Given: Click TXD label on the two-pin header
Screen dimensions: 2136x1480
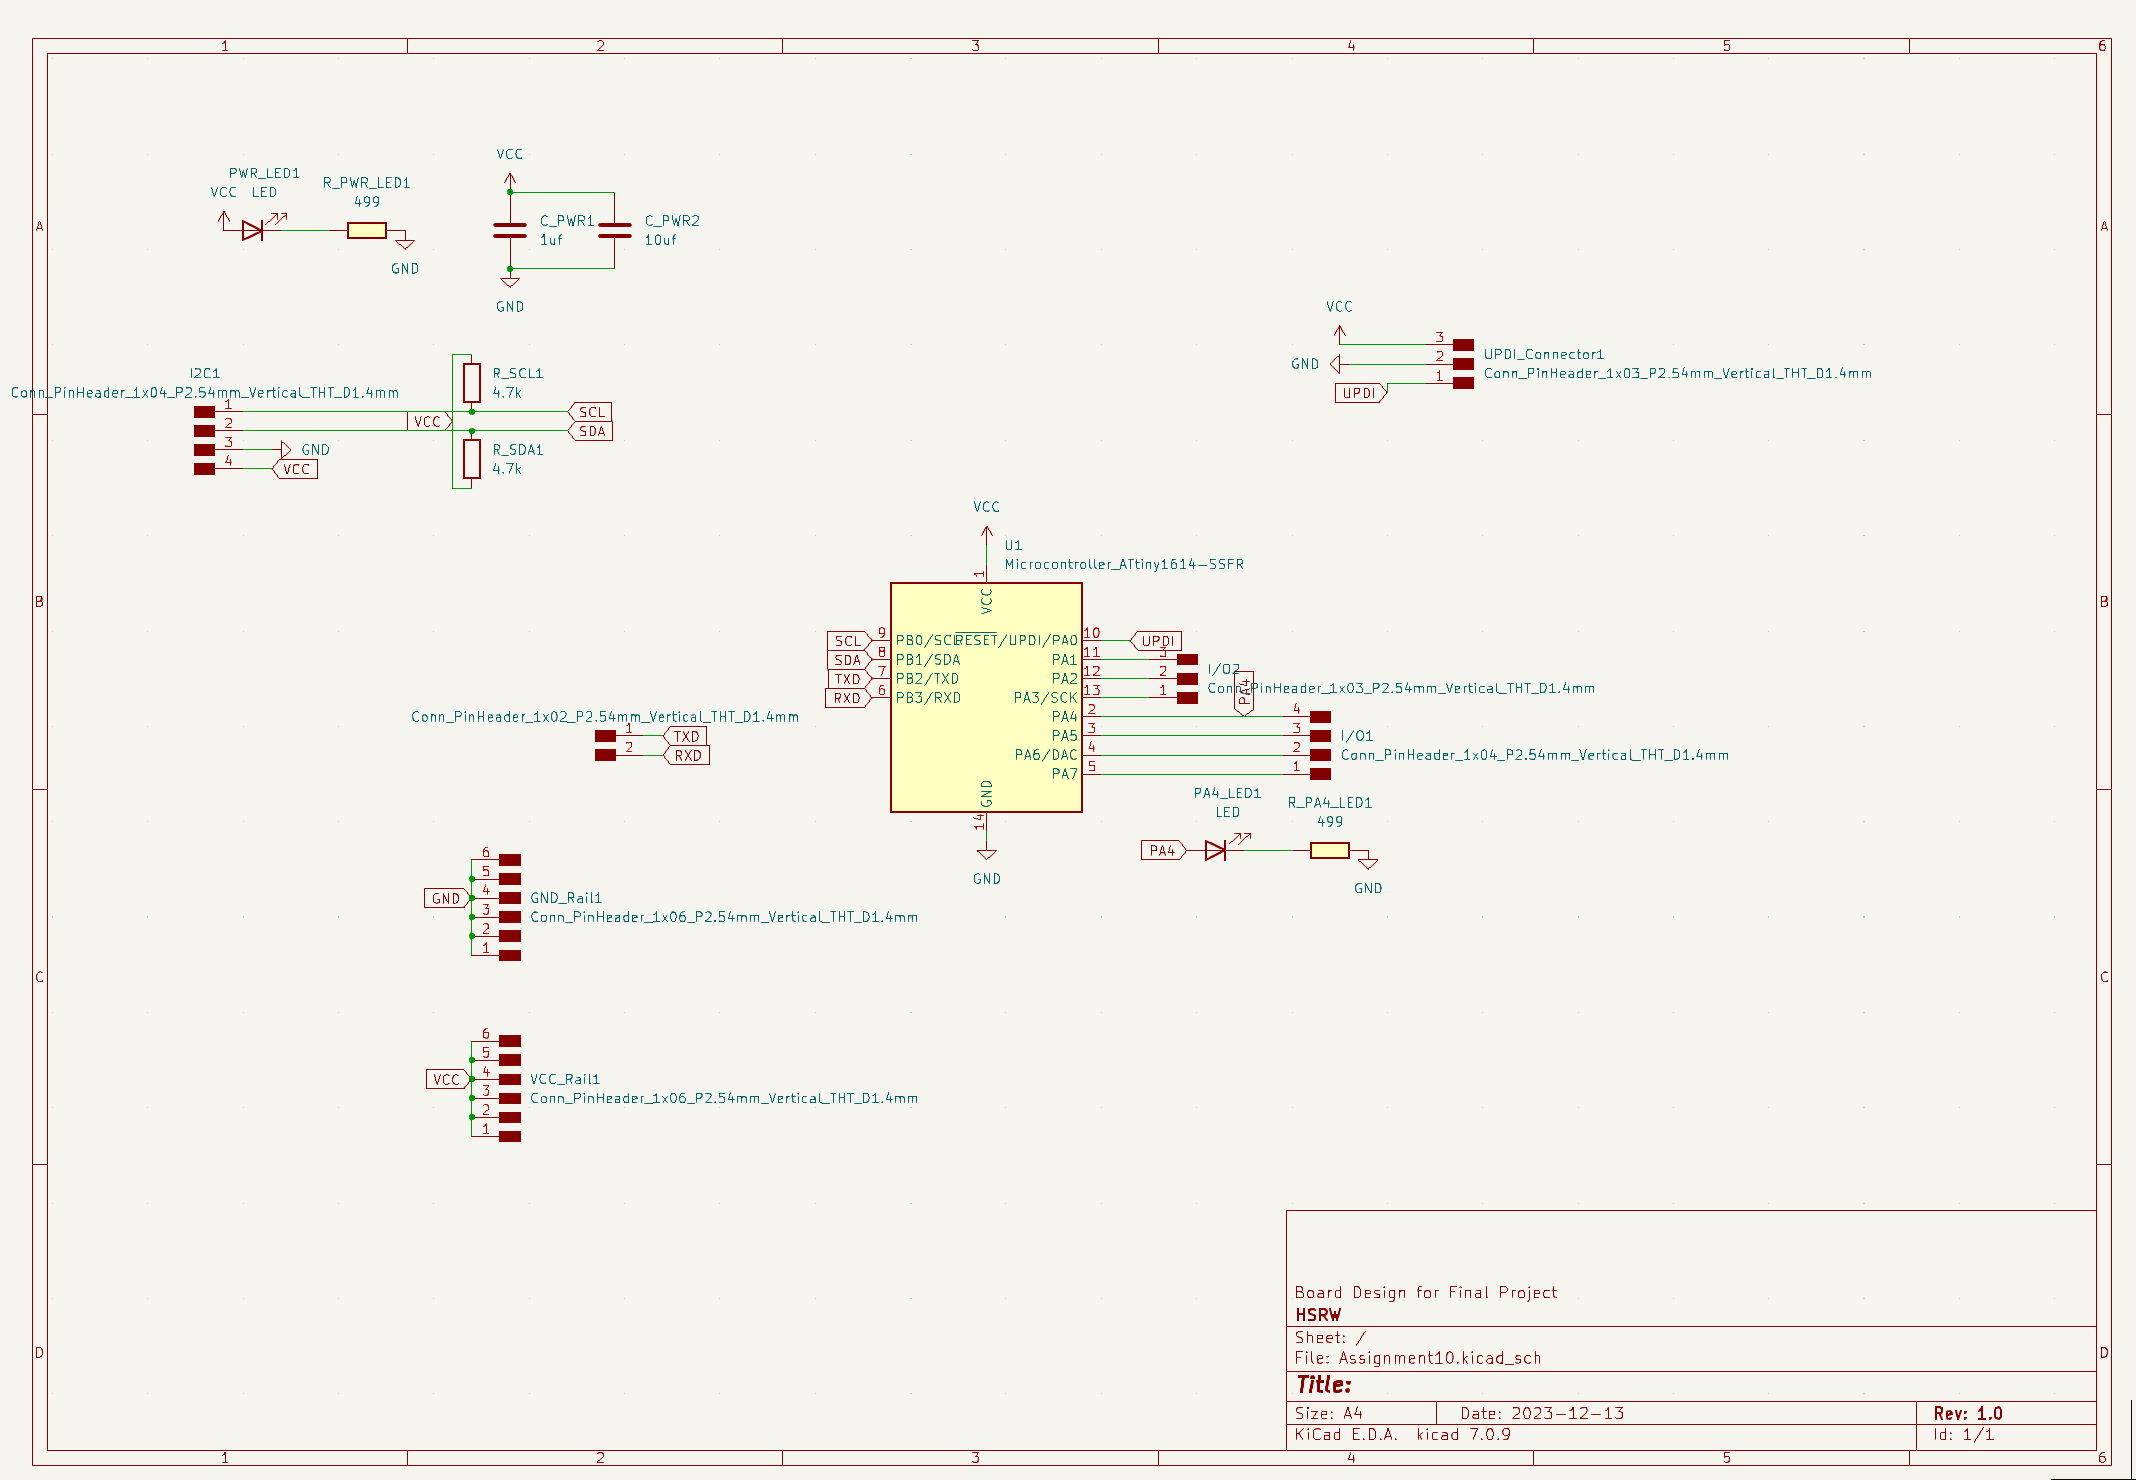Looking at the screenshot, I should click(x=685, y=736).
